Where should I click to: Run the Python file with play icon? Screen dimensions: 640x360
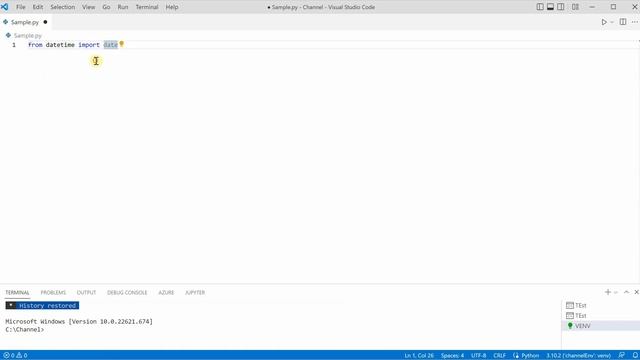click(604, 22)
